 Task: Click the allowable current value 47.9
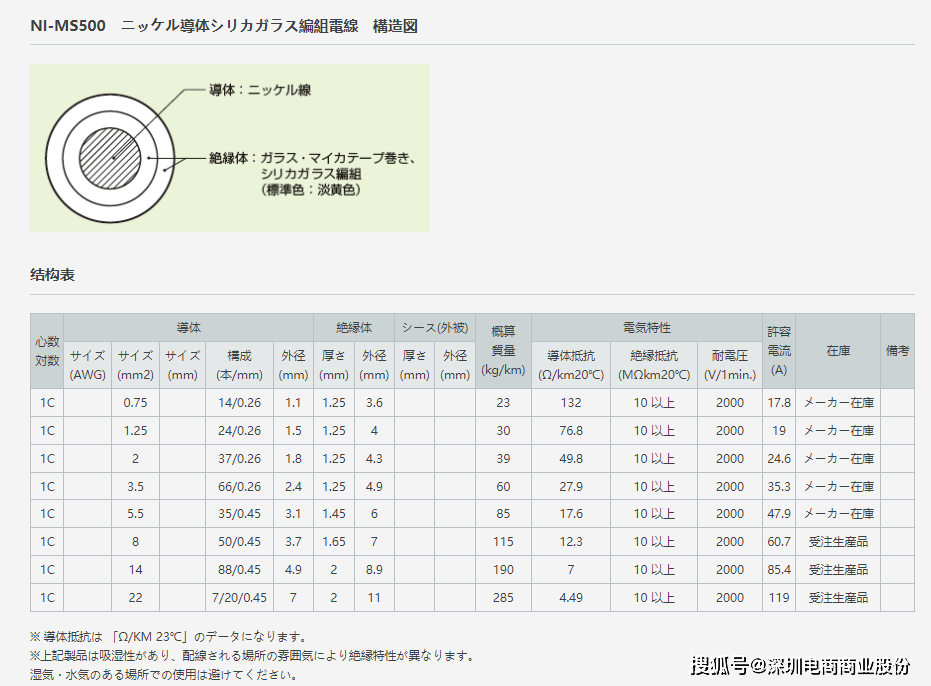pyautogui.click(x=779, y=514)
